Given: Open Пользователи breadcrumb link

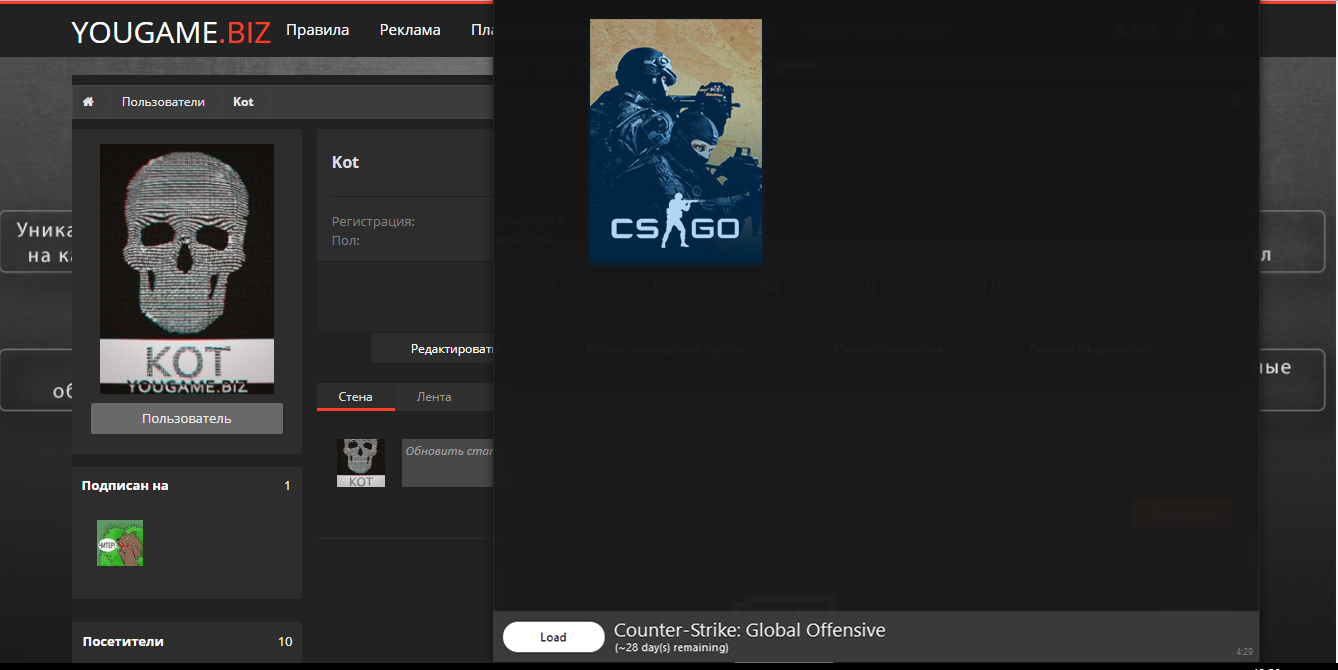Looking at the screenshot, I should [x=163, y=102].
